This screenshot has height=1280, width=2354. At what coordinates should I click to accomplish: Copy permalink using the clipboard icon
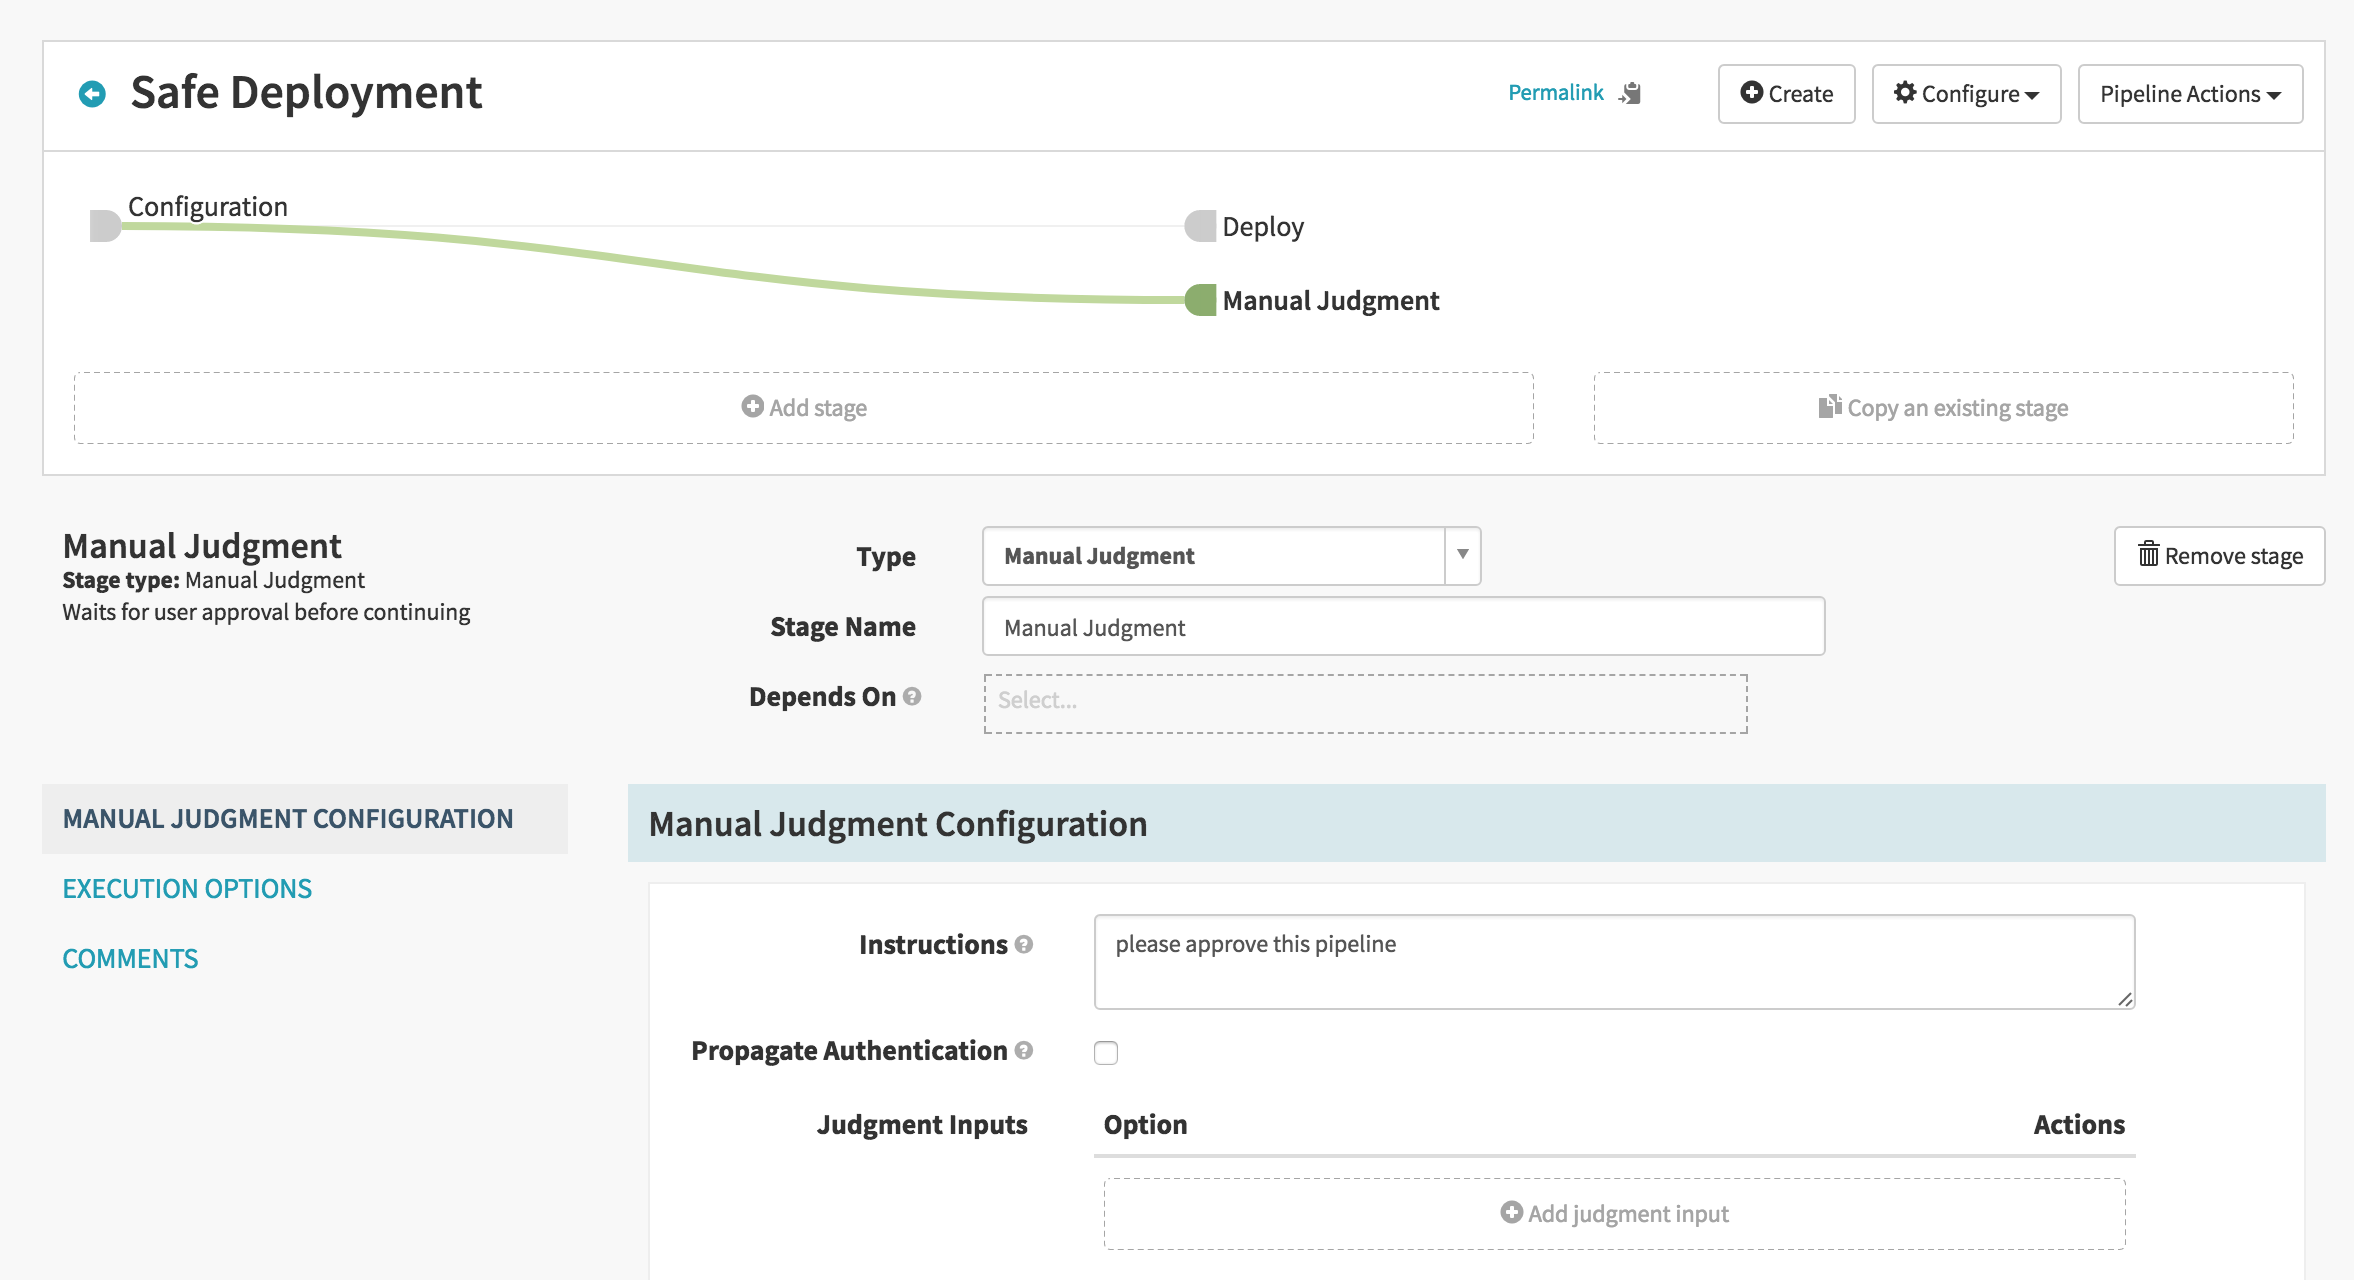(x=1631, y=93)
